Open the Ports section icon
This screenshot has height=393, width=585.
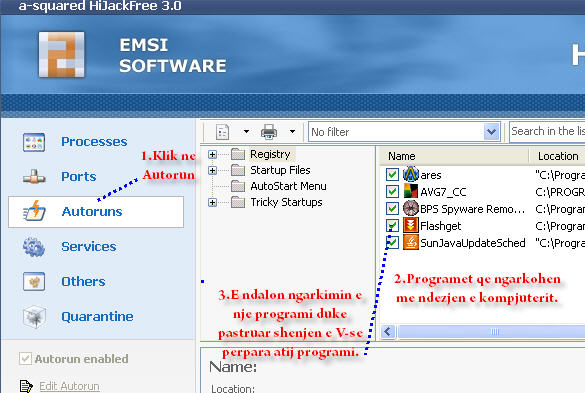click(34, 177)
